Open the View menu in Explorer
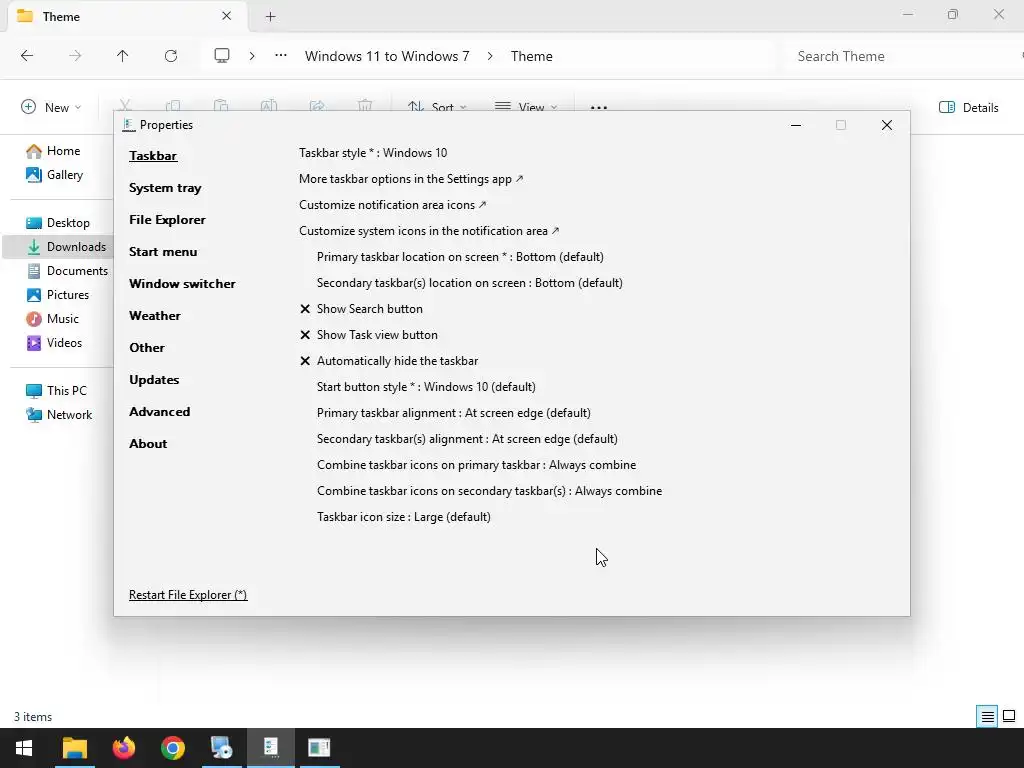The height and width of the screenshot is (768, 1024). coord(526,107)
